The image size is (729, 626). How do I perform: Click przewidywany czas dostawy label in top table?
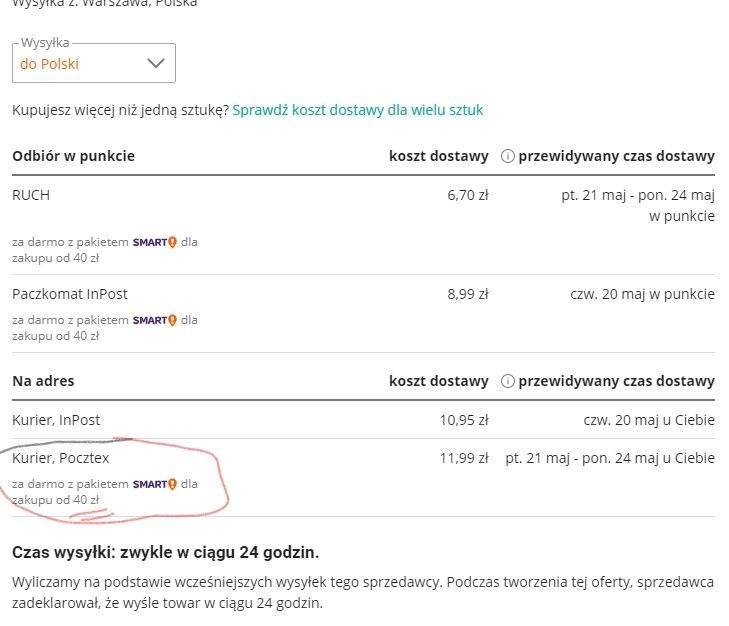(x=616, y=156)
